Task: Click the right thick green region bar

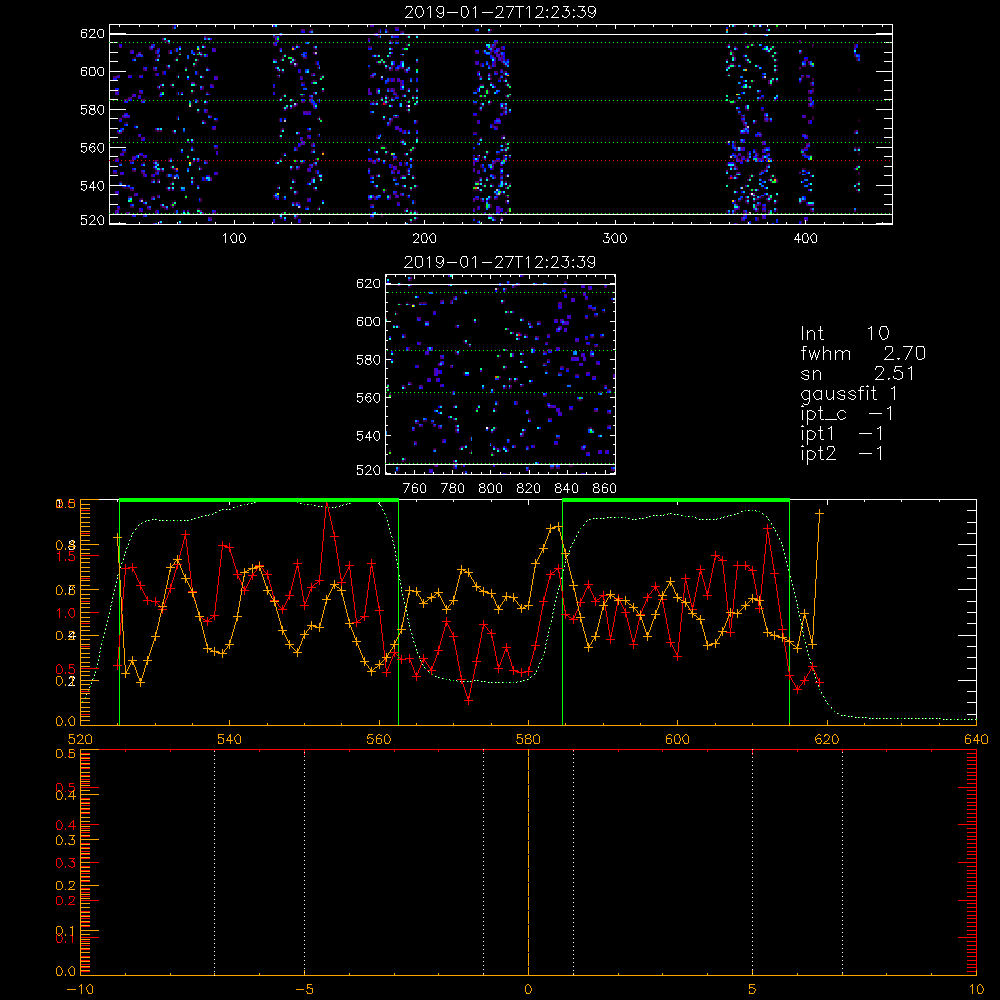Action: pyautogui.click(x=676, y=501)
